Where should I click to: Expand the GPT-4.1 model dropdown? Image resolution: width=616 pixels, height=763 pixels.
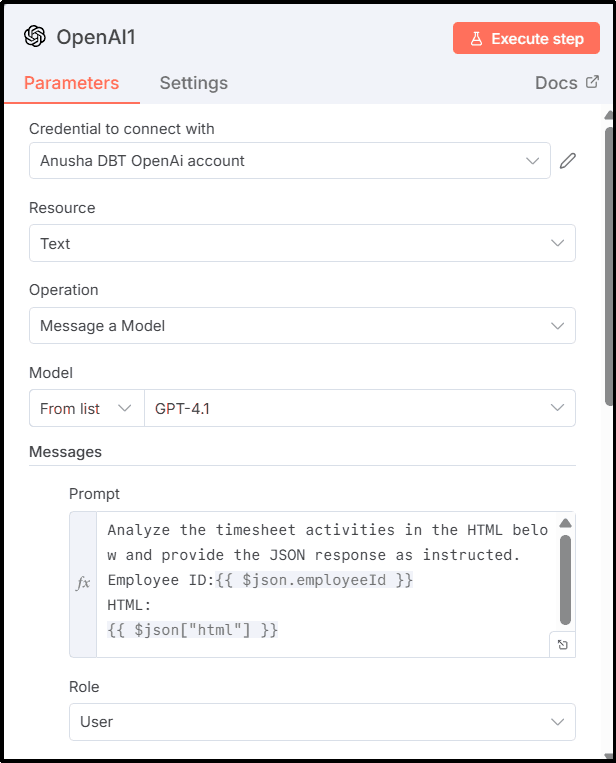click(x=360, y=408)
